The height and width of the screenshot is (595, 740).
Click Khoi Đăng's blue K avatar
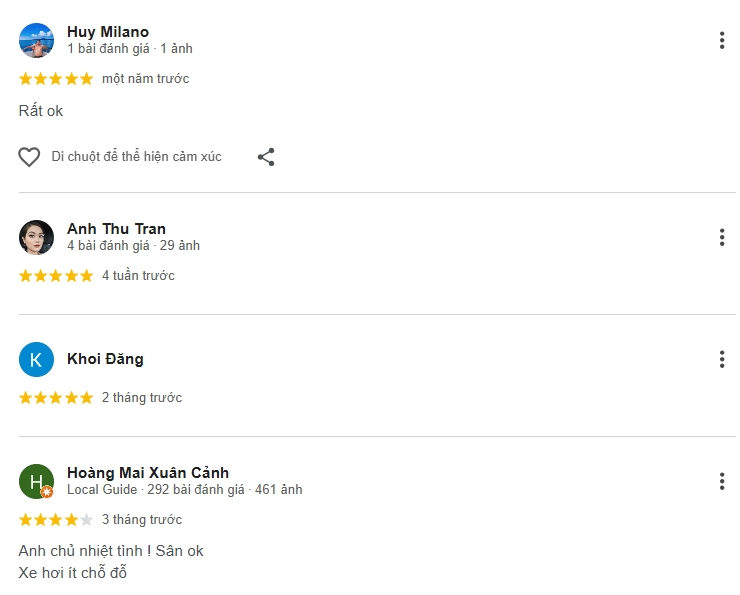[36, 359]
